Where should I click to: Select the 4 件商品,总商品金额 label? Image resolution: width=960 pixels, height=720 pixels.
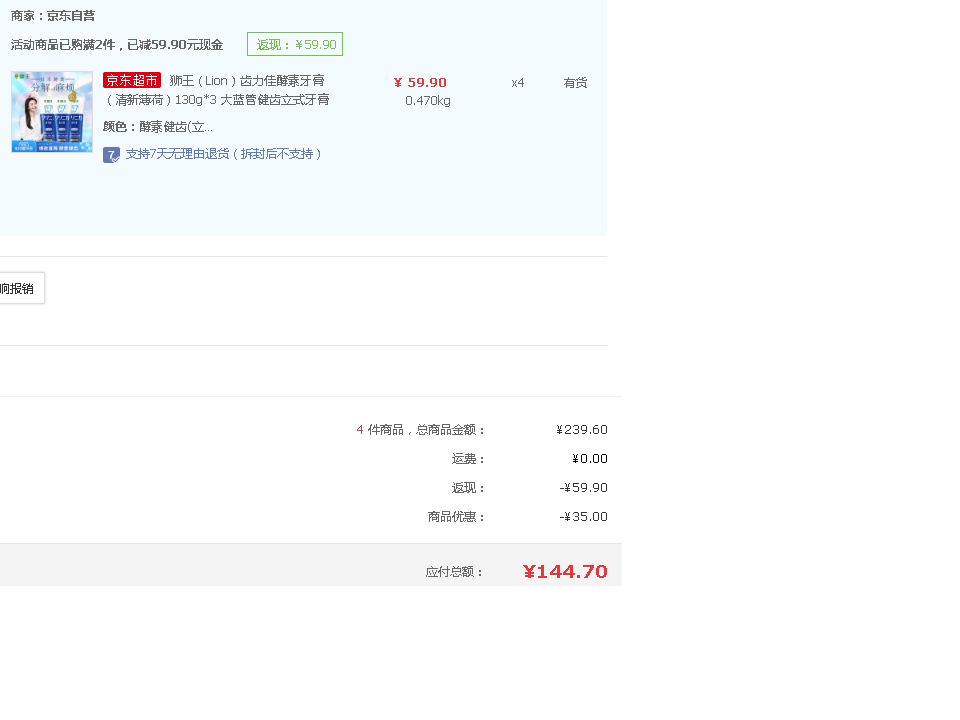point(421,430)
